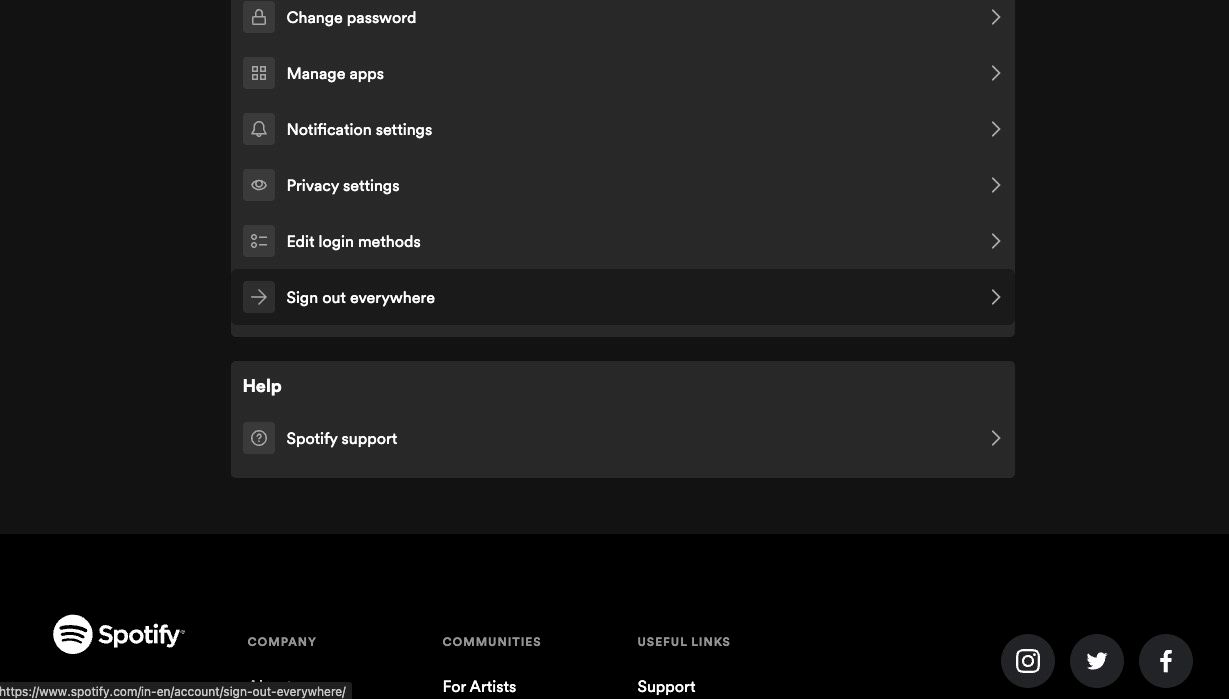Click the Sign out everywhere arrow icon

(x=258, y=297)
